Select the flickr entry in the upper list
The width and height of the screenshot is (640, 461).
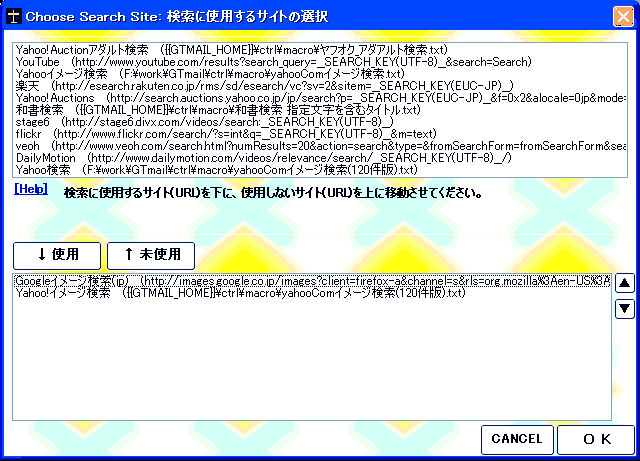320,134
